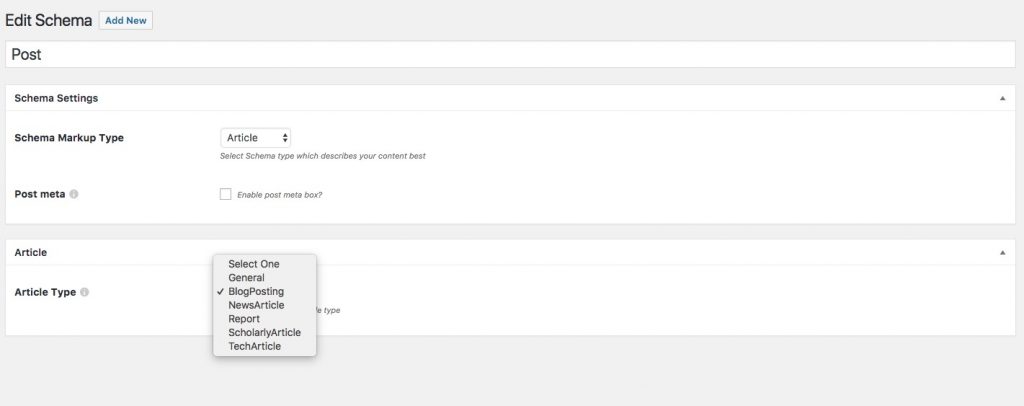
Task: Choose 'Select One' in Article Type list
Action: [x=254, y=264]
